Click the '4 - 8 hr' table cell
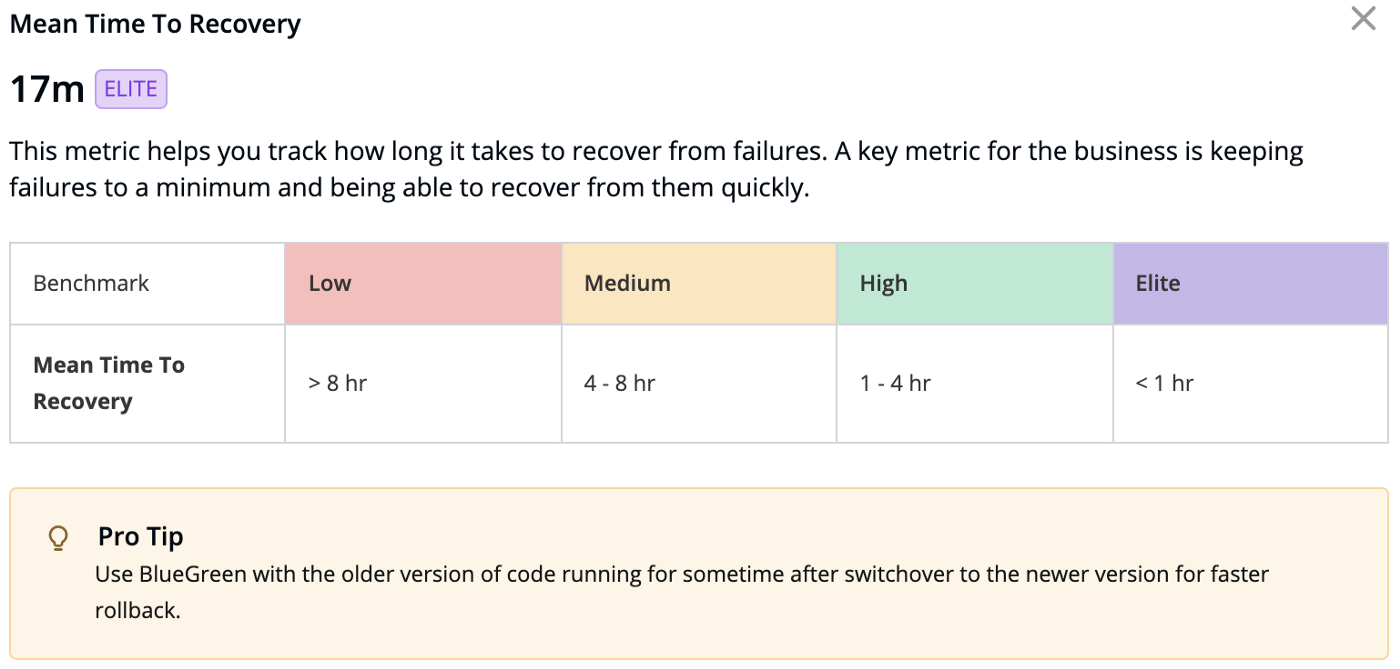 620,383
